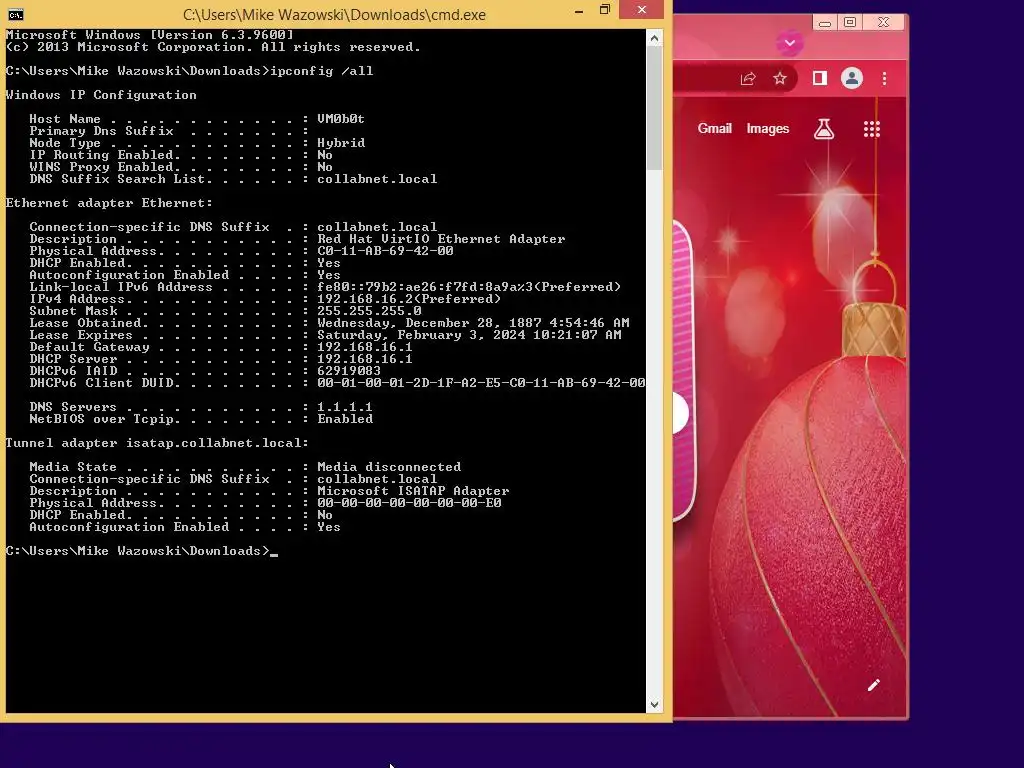
Task: Click physical address C0-11-AB-69-42-00
Action: [385, 251]
